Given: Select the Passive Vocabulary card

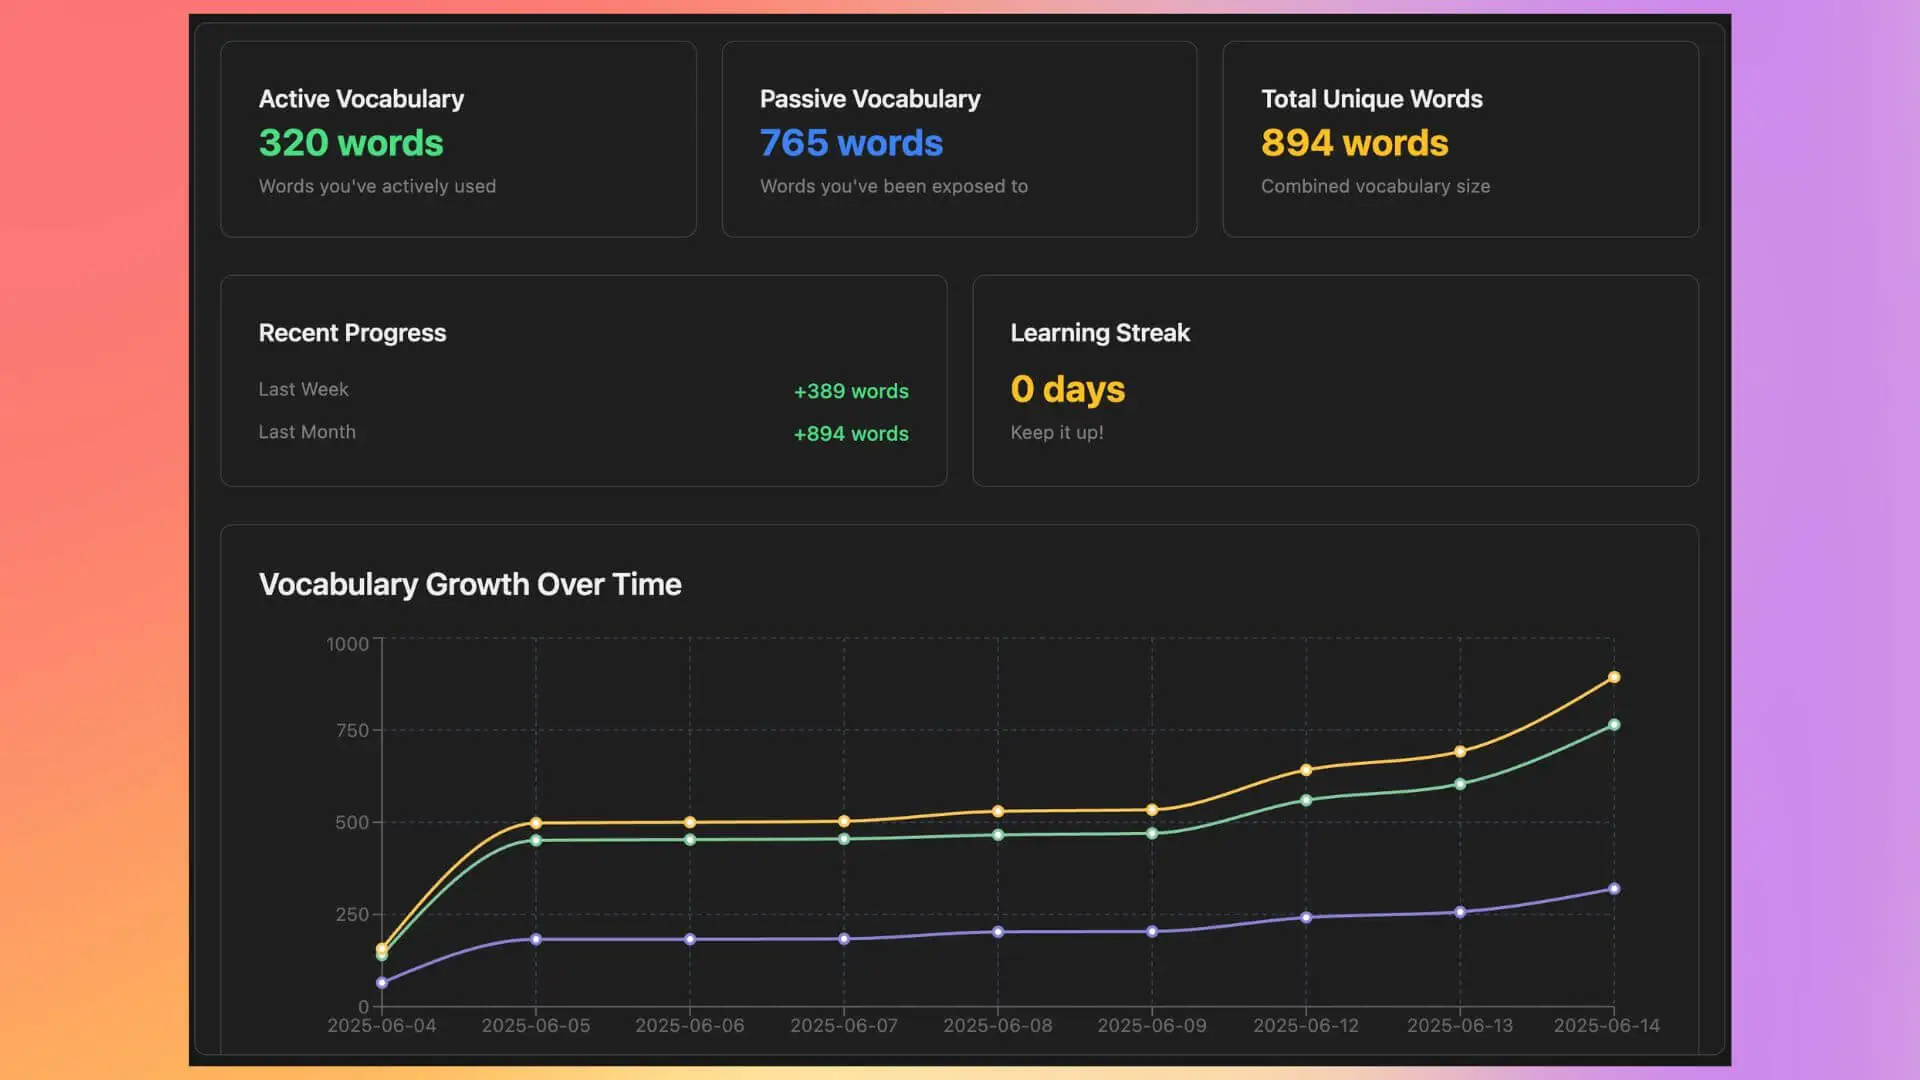Looking at the screenshot, I should (x=958, y=138).
